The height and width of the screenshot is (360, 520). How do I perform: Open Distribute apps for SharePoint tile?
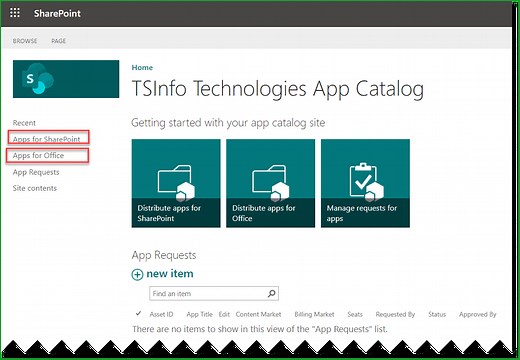[x=176, y=183]
